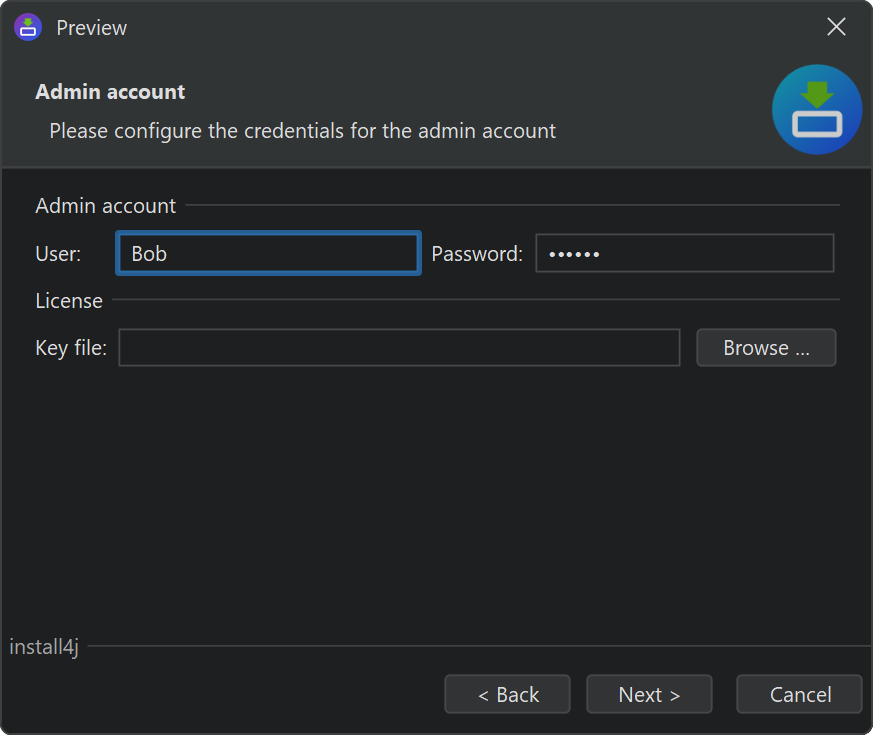Click the install4j footer text
The height and width of the screenshot is (735, 873).
(x=44, y=647)
